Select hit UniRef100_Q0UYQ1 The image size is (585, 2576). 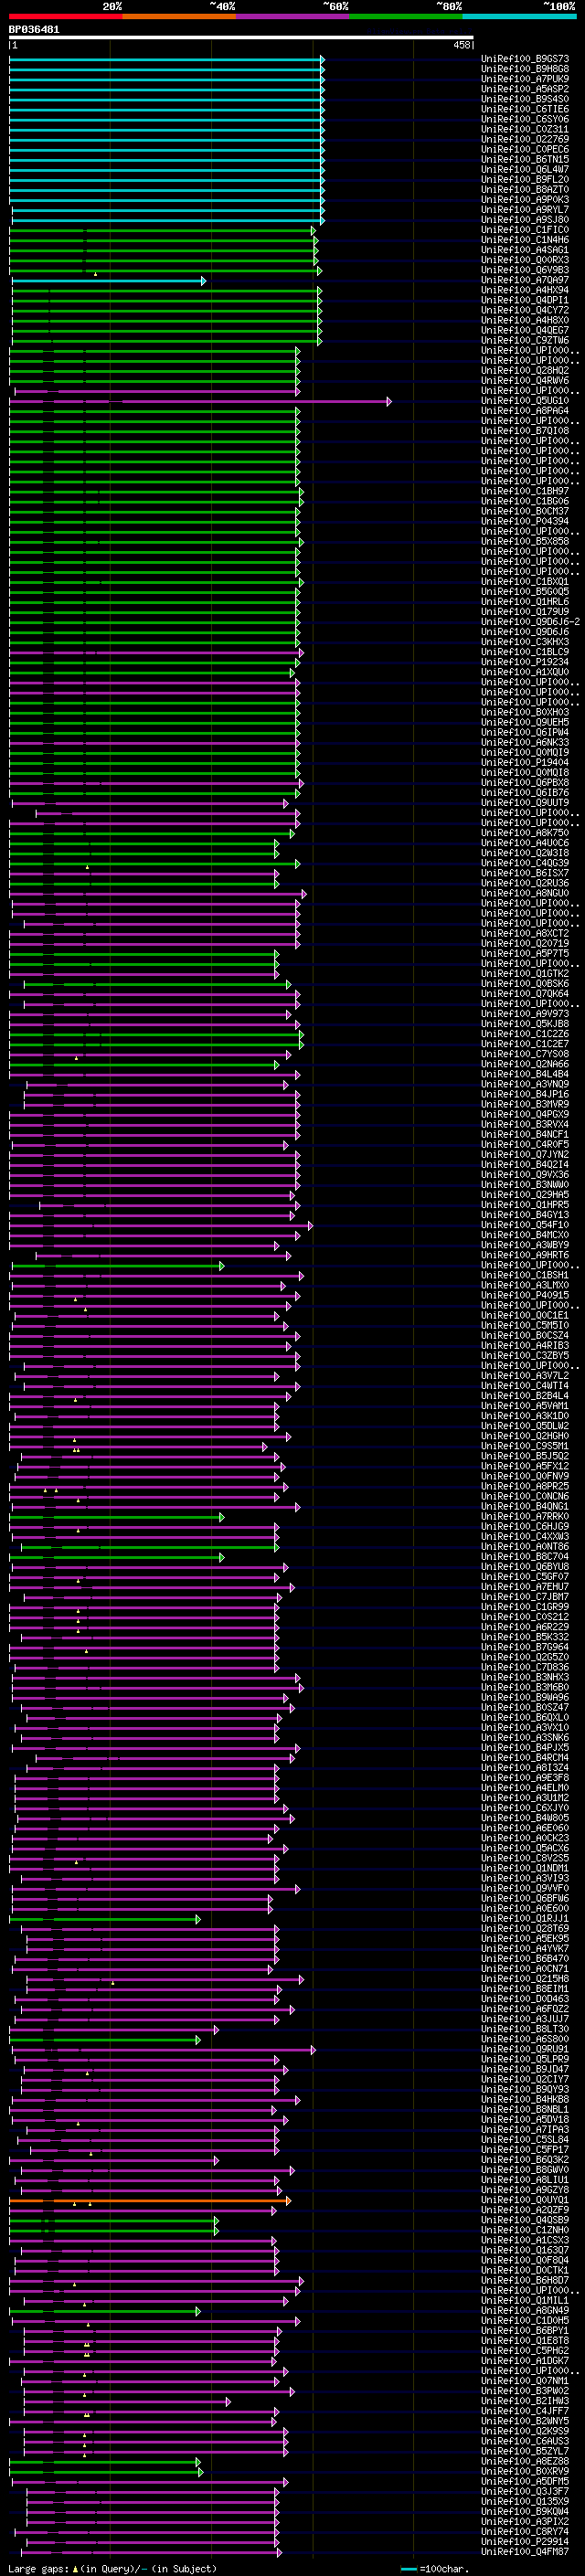click(524, 2199)
